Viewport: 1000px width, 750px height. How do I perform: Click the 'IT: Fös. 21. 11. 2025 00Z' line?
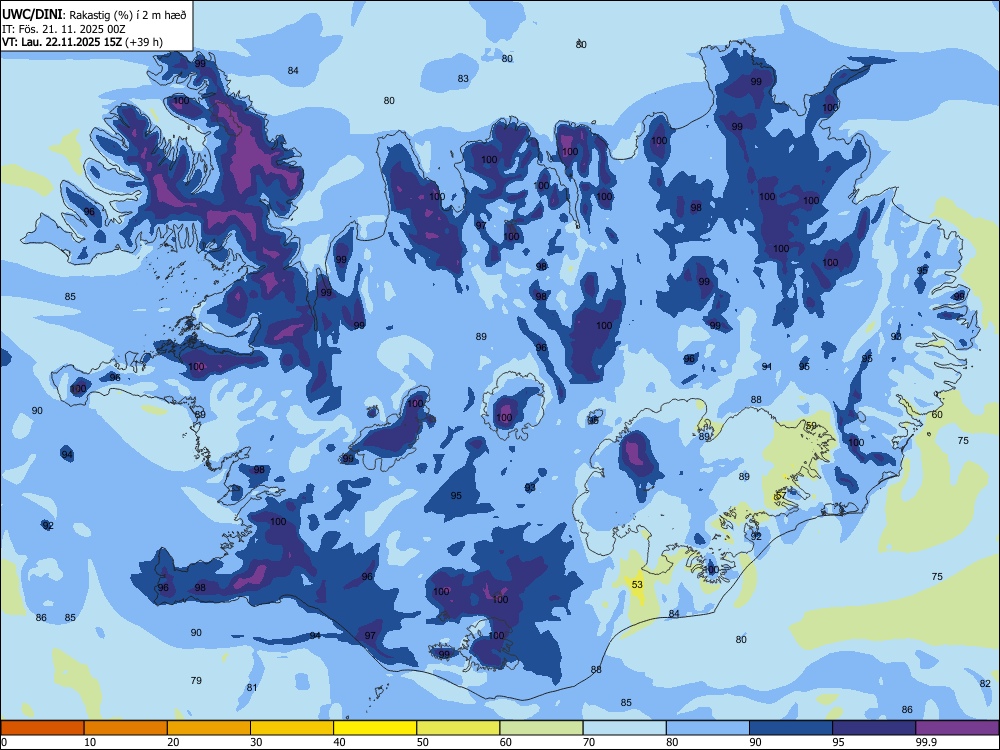(x=63, y=29)
